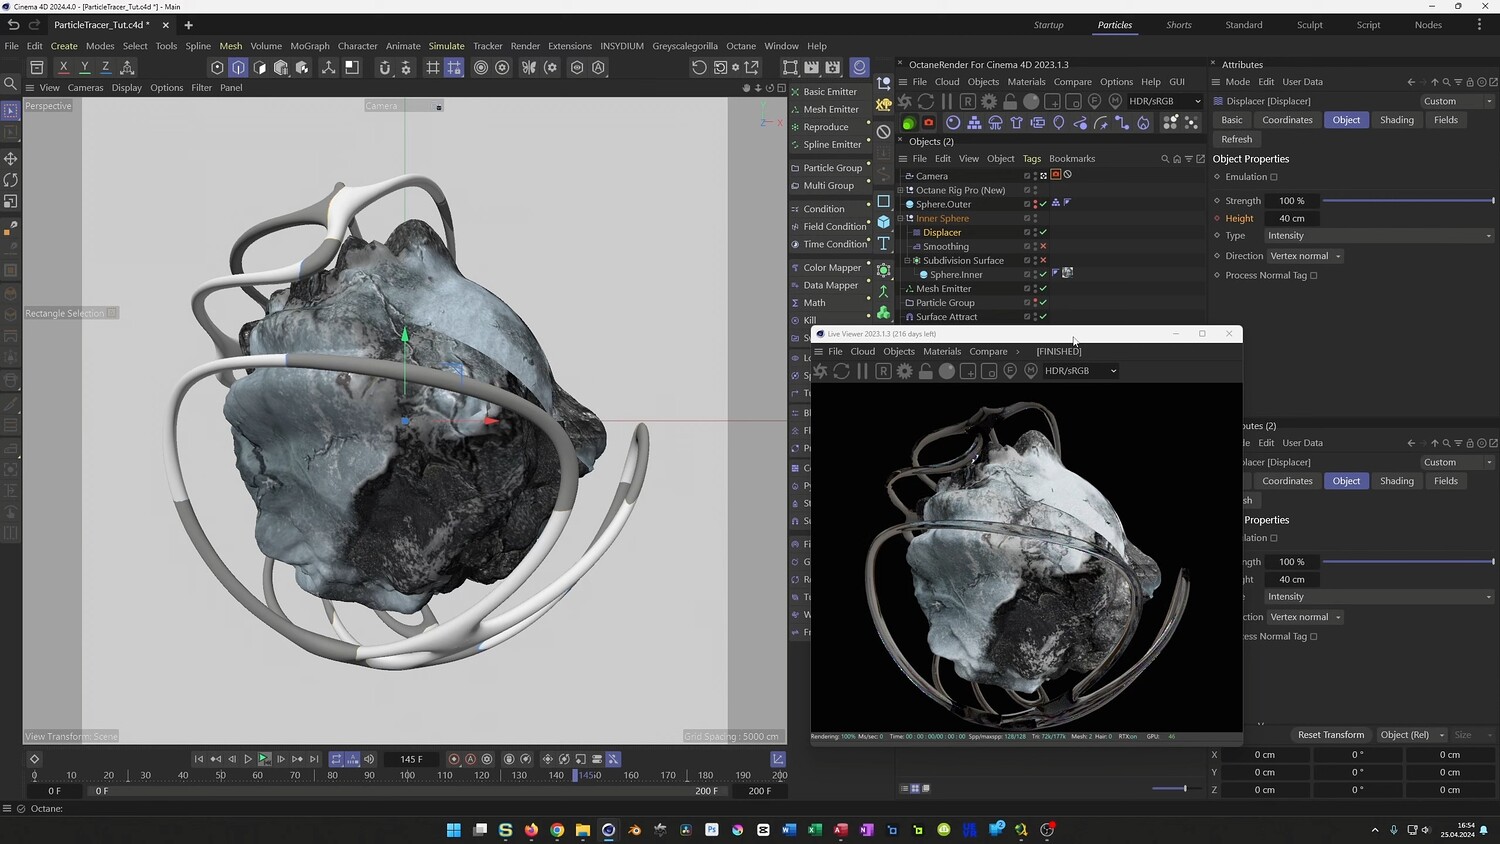This screenshot has width=1500, height=844.
Task: Switch to the Shading attributes tab
Action: 1396,120
